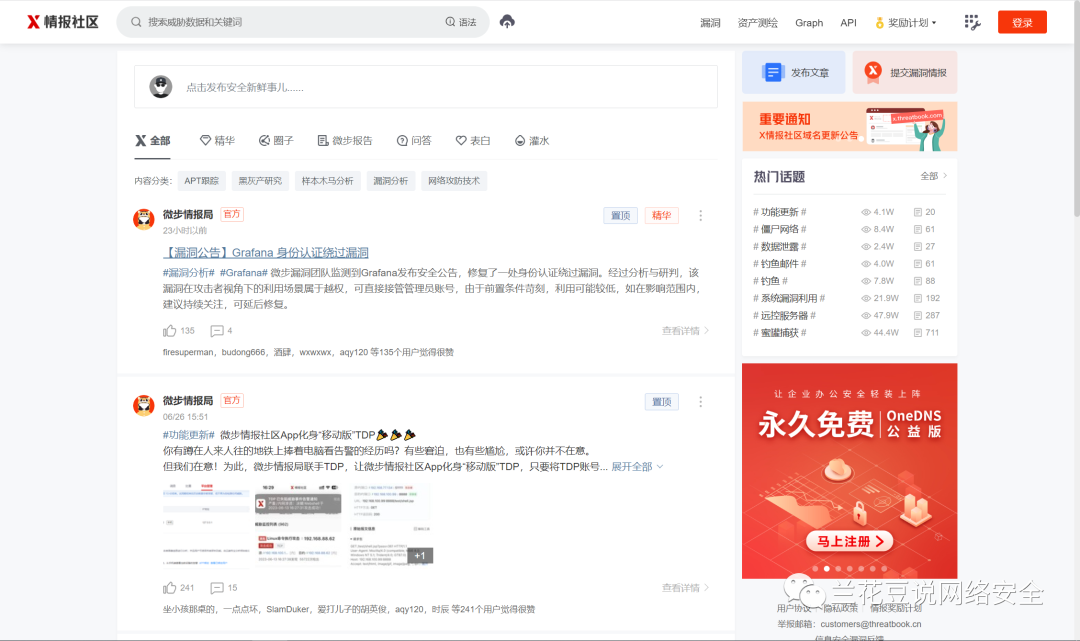Click the red 登录 button
1080x641 pixels.
(x=1022, y=22)
